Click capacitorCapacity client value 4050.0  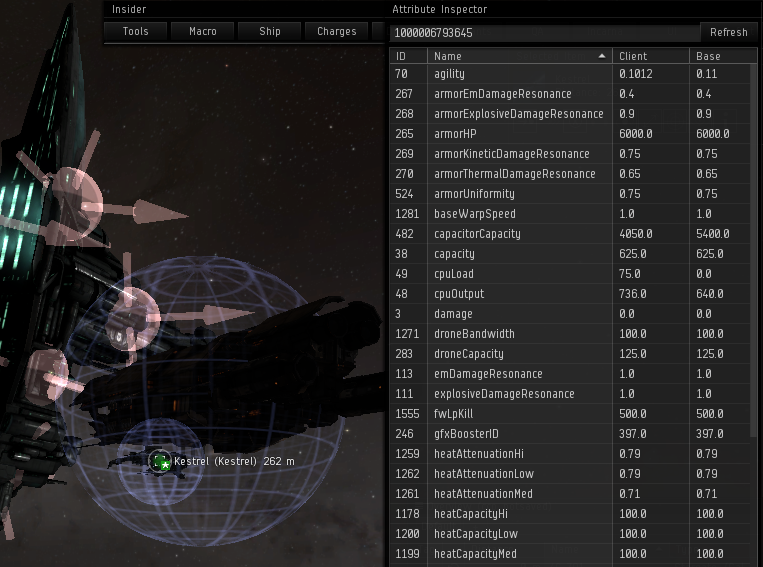pos(636,234)
